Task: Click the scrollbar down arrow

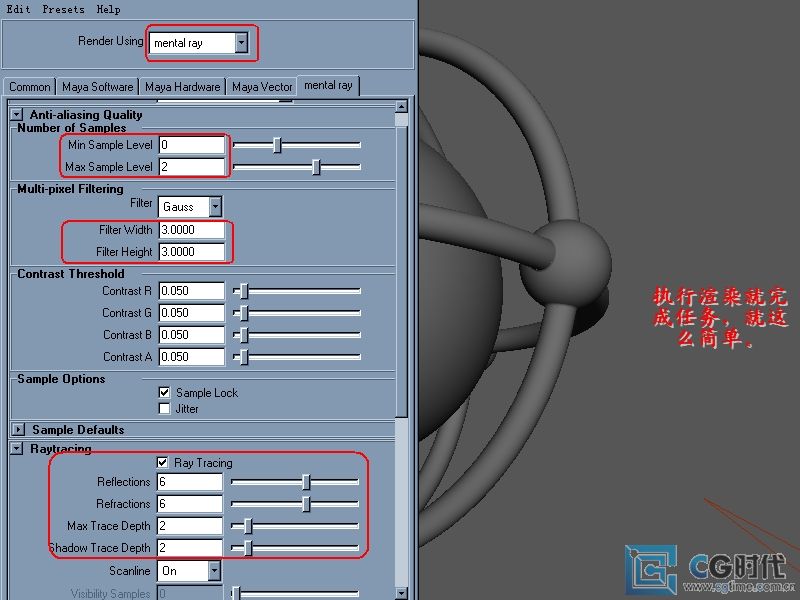Action: (402, 593)
